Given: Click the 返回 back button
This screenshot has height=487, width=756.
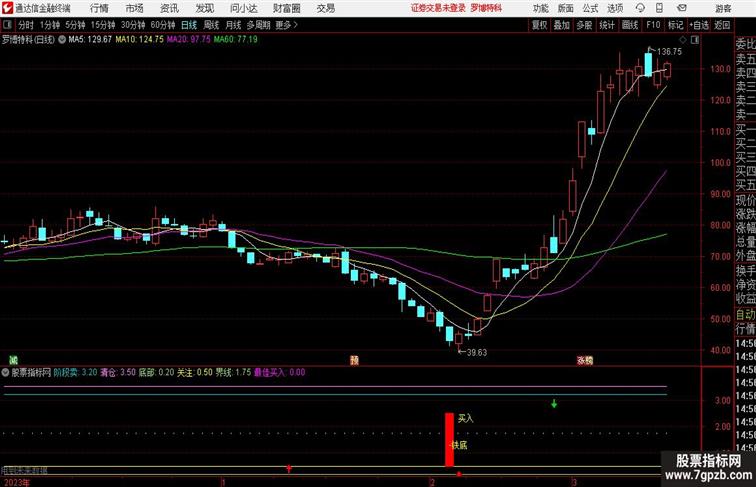Looking at the screenshot, I should [x=722, y=25].
